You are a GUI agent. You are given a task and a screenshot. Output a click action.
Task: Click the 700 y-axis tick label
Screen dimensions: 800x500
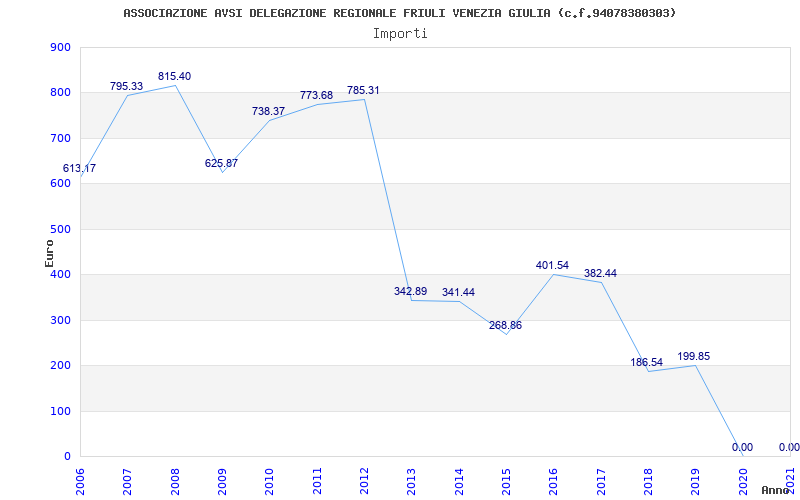60,138
